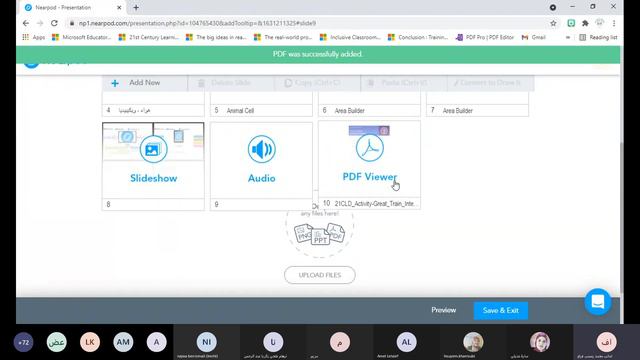This screenshot has width=640, height=360.
Task: Open Microsoft Educator bookmark
Action: click(x=82, y=37)
